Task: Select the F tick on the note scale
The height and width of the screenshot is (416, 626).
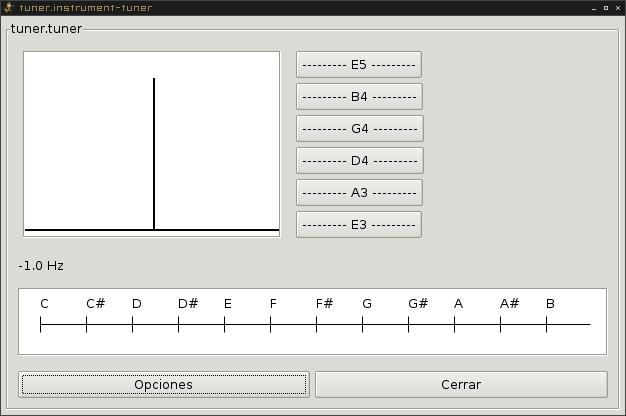Action: point(271,323)
